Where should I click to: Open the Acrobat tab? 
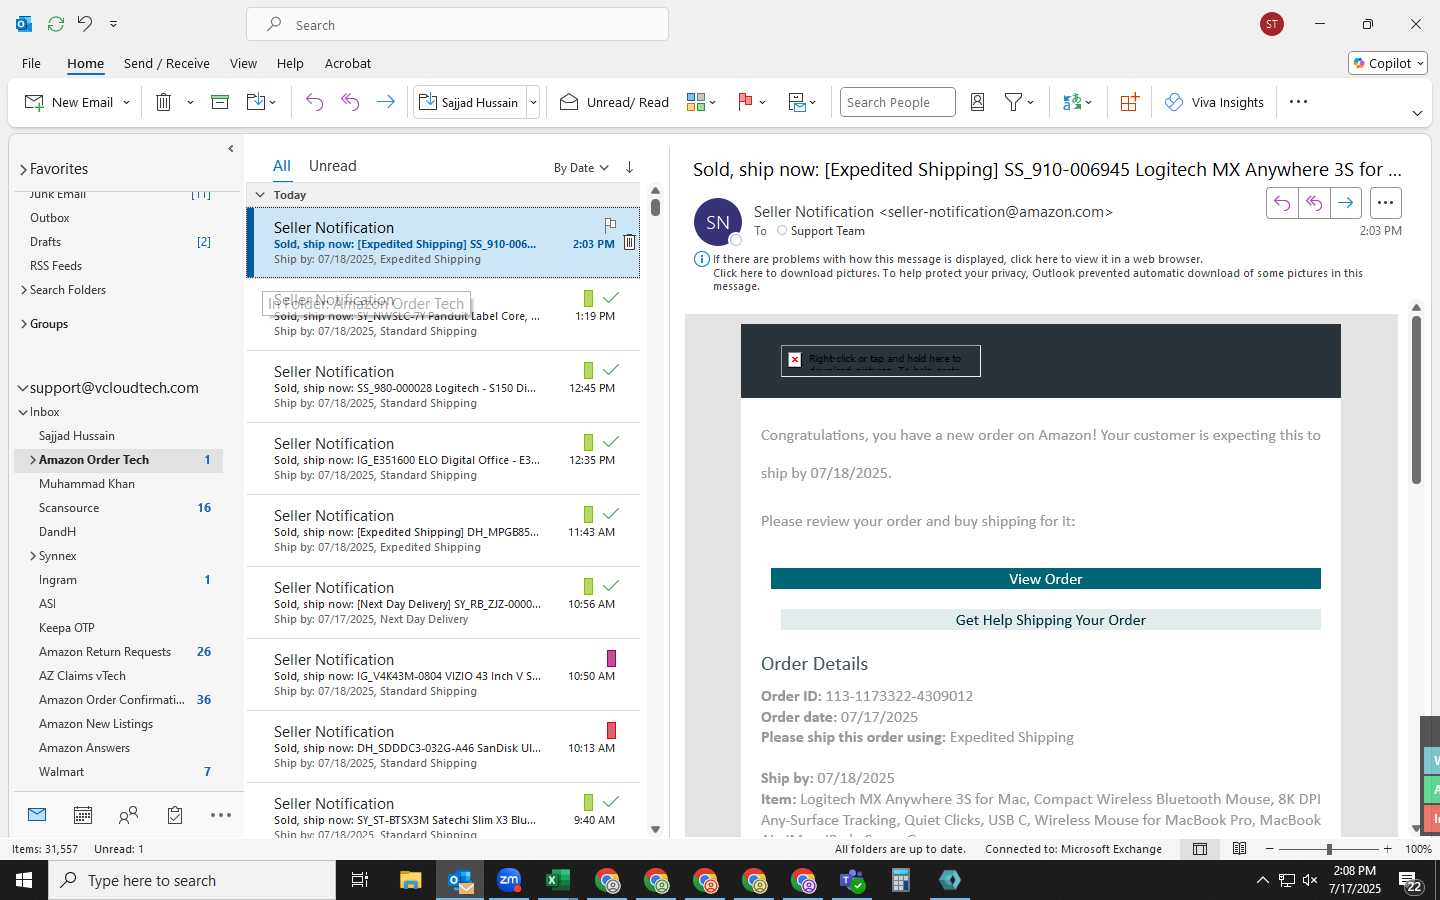348,63
